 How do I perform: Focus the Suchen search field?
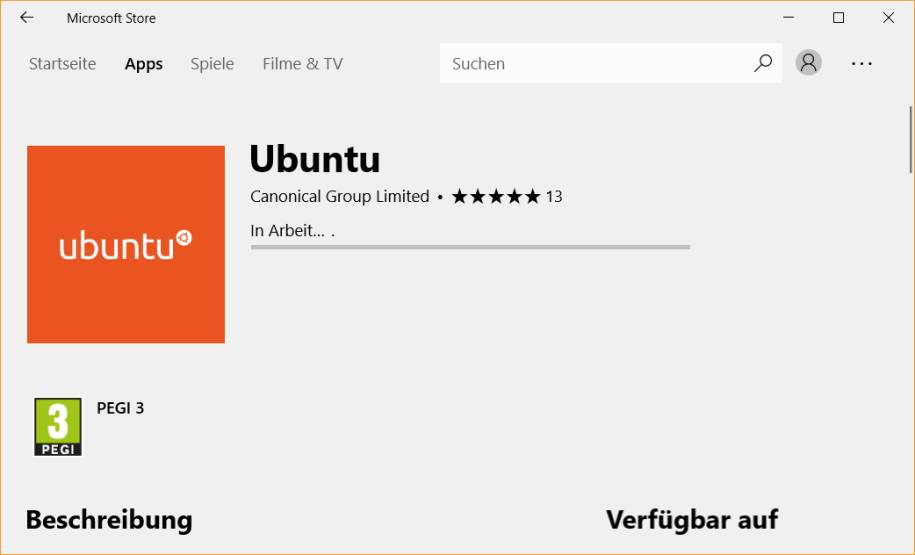point(595,63)
